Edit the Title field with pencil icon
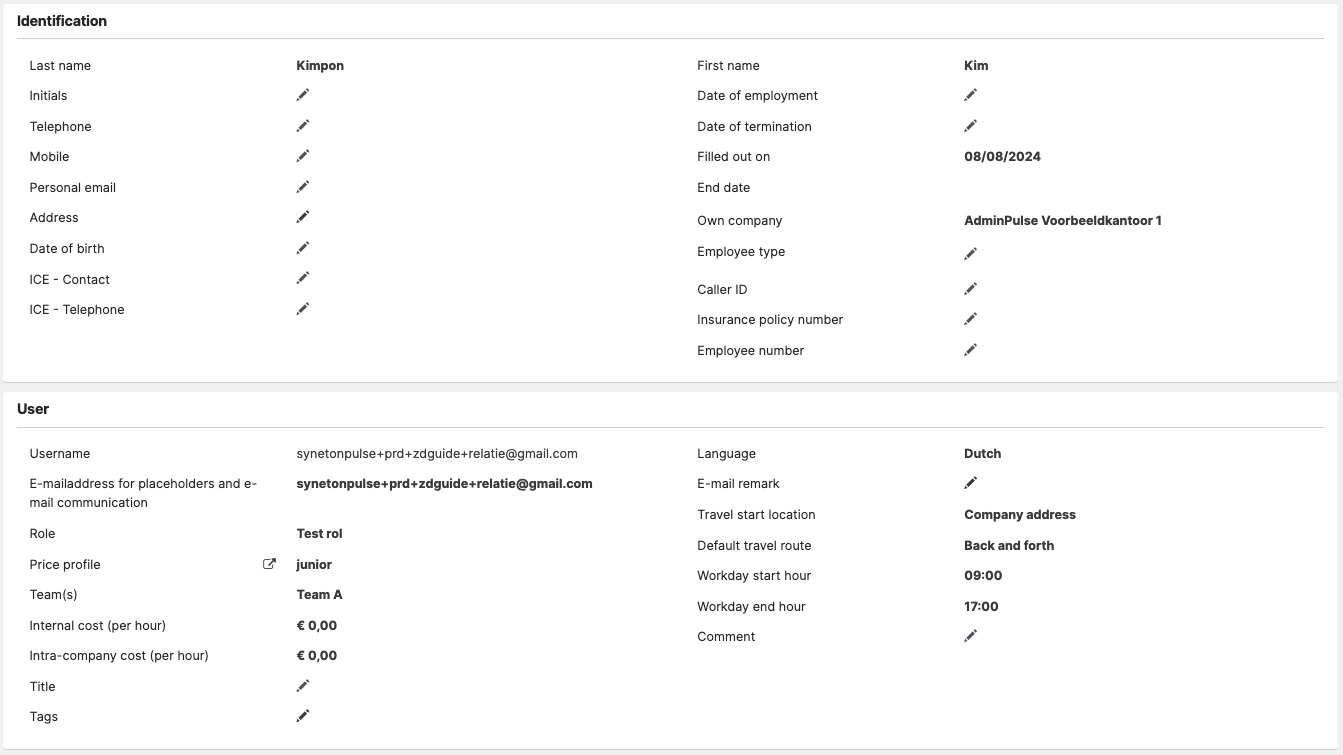 pyautogui.click(x=303, y=686)
